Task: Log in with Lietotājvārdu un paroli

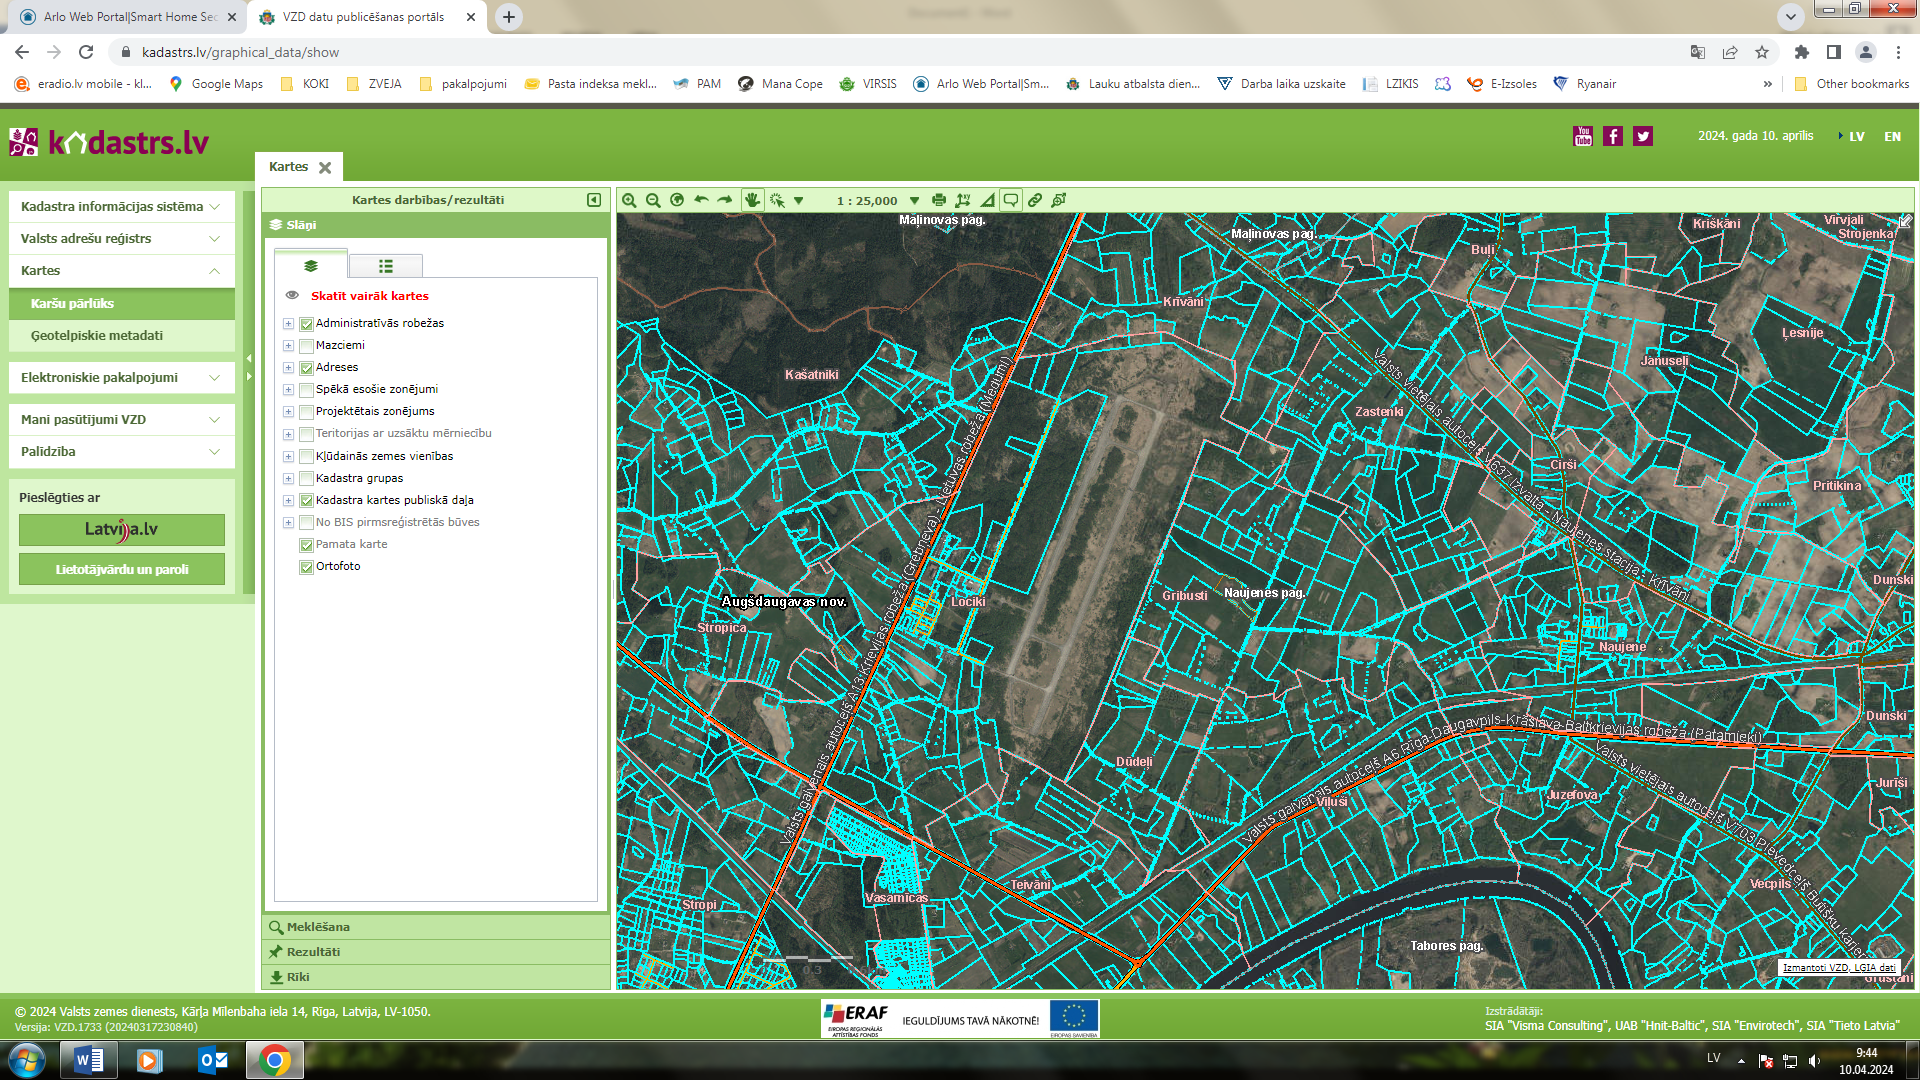Action: (x=122, y=569)
